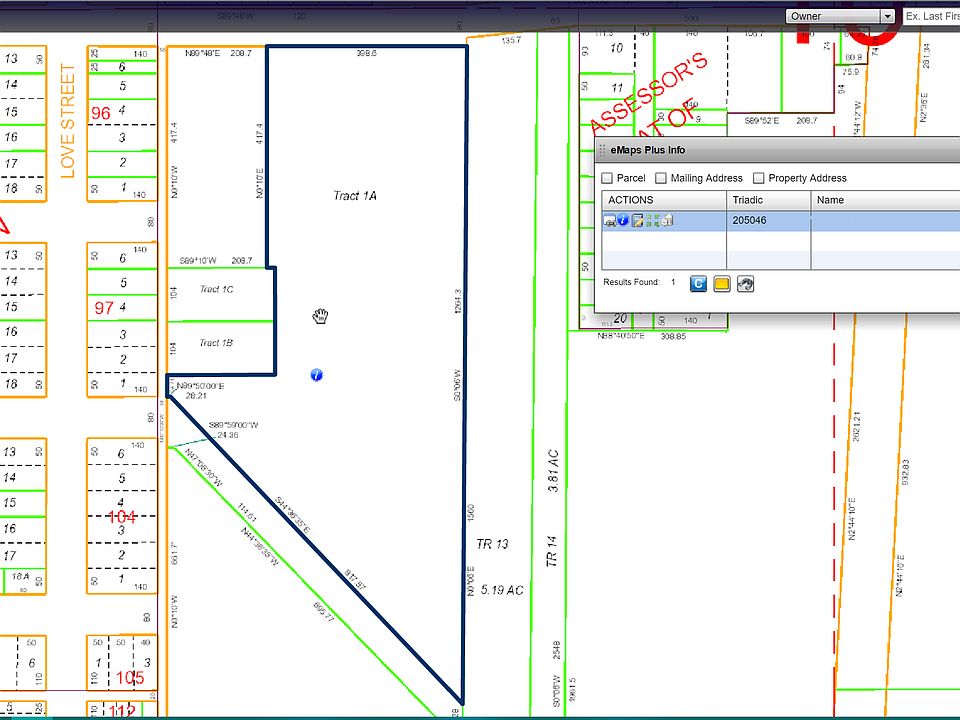Screen dimensions: 960x720
Task: Click the Tract 1C parcel label
Action: click(216, 289)
